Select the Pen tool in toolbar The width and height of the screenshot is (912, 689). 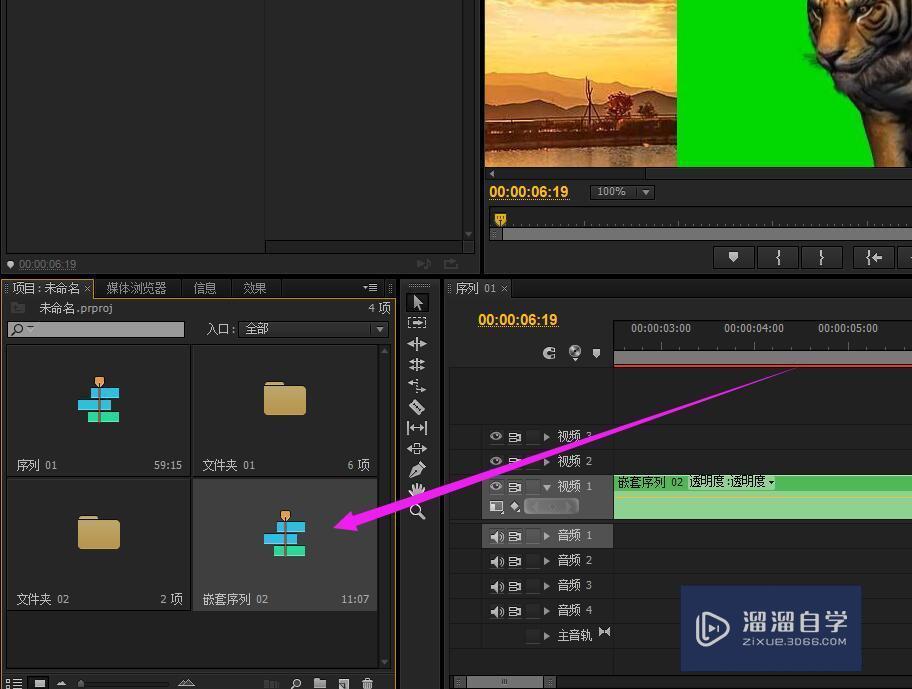tap(417, 469)
